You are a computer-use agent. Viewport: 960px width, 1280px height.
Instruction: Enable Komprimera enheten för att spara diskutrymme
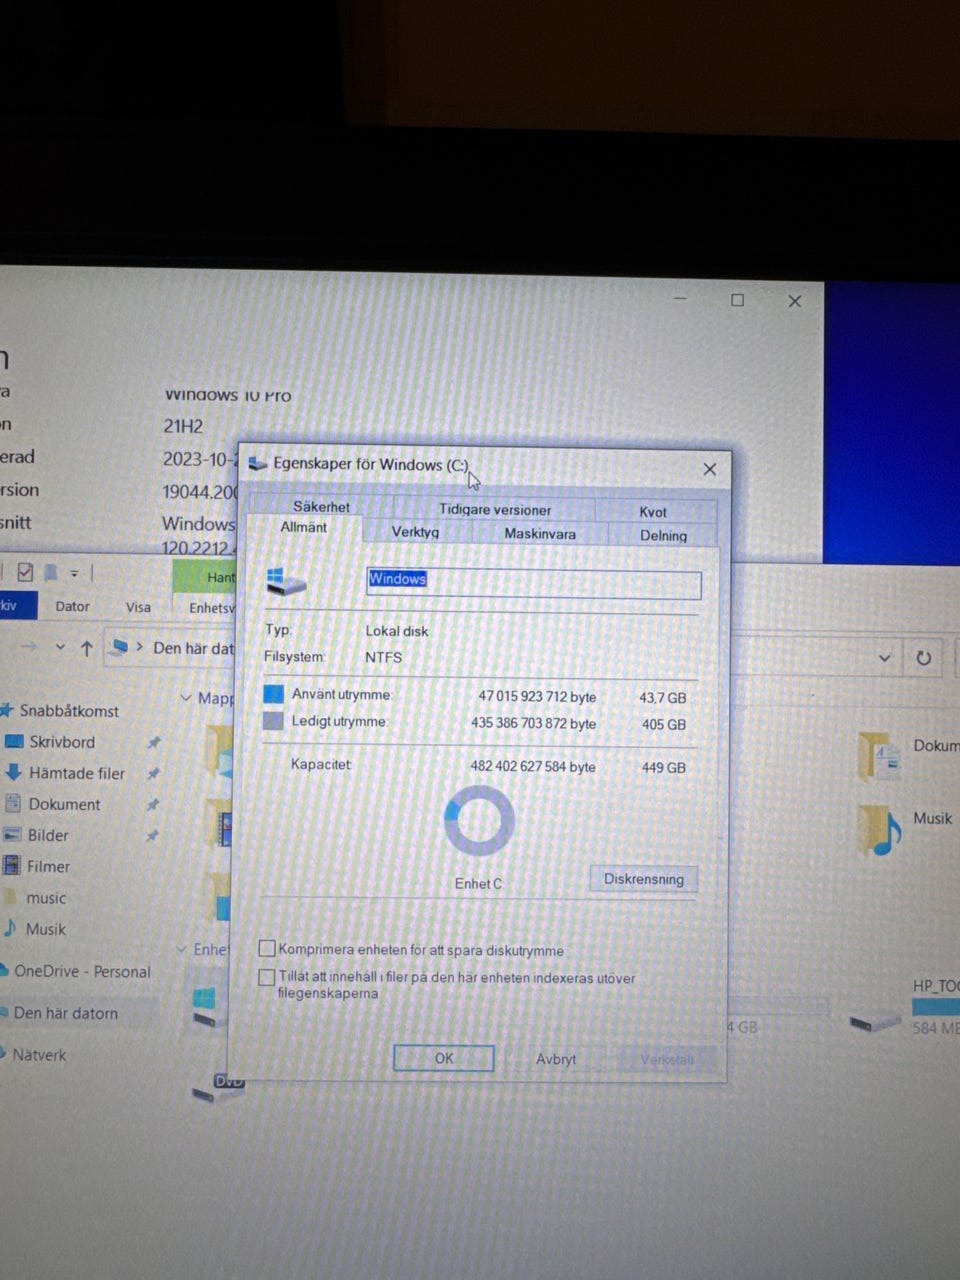(x=267, y=948)
